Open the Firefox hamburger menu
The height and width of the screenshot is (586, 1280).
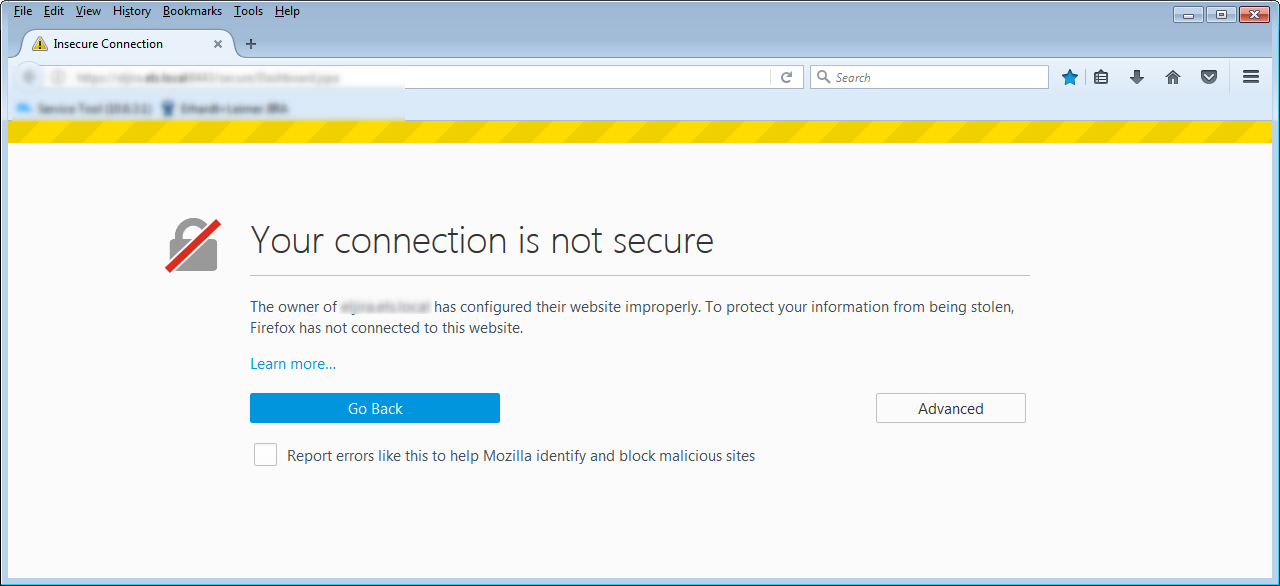coord(1251,76)
